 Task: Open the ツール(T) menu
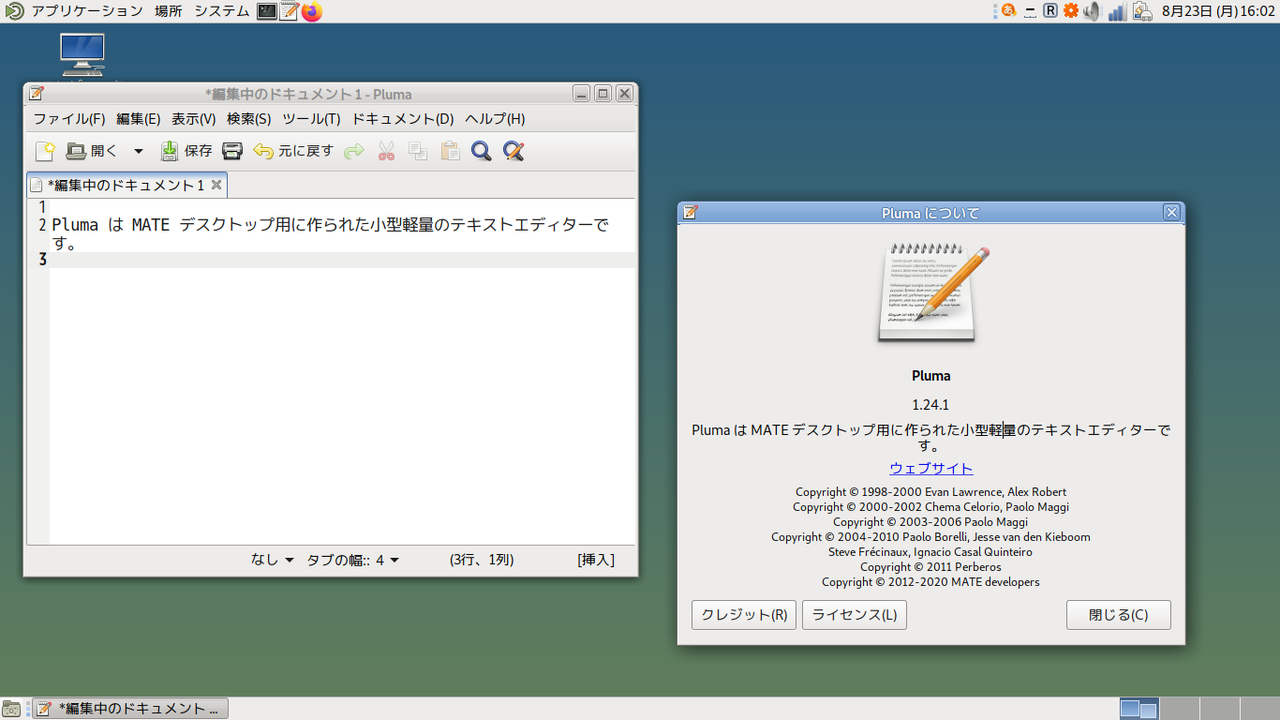pyautogui.click(x=311, y=118)
